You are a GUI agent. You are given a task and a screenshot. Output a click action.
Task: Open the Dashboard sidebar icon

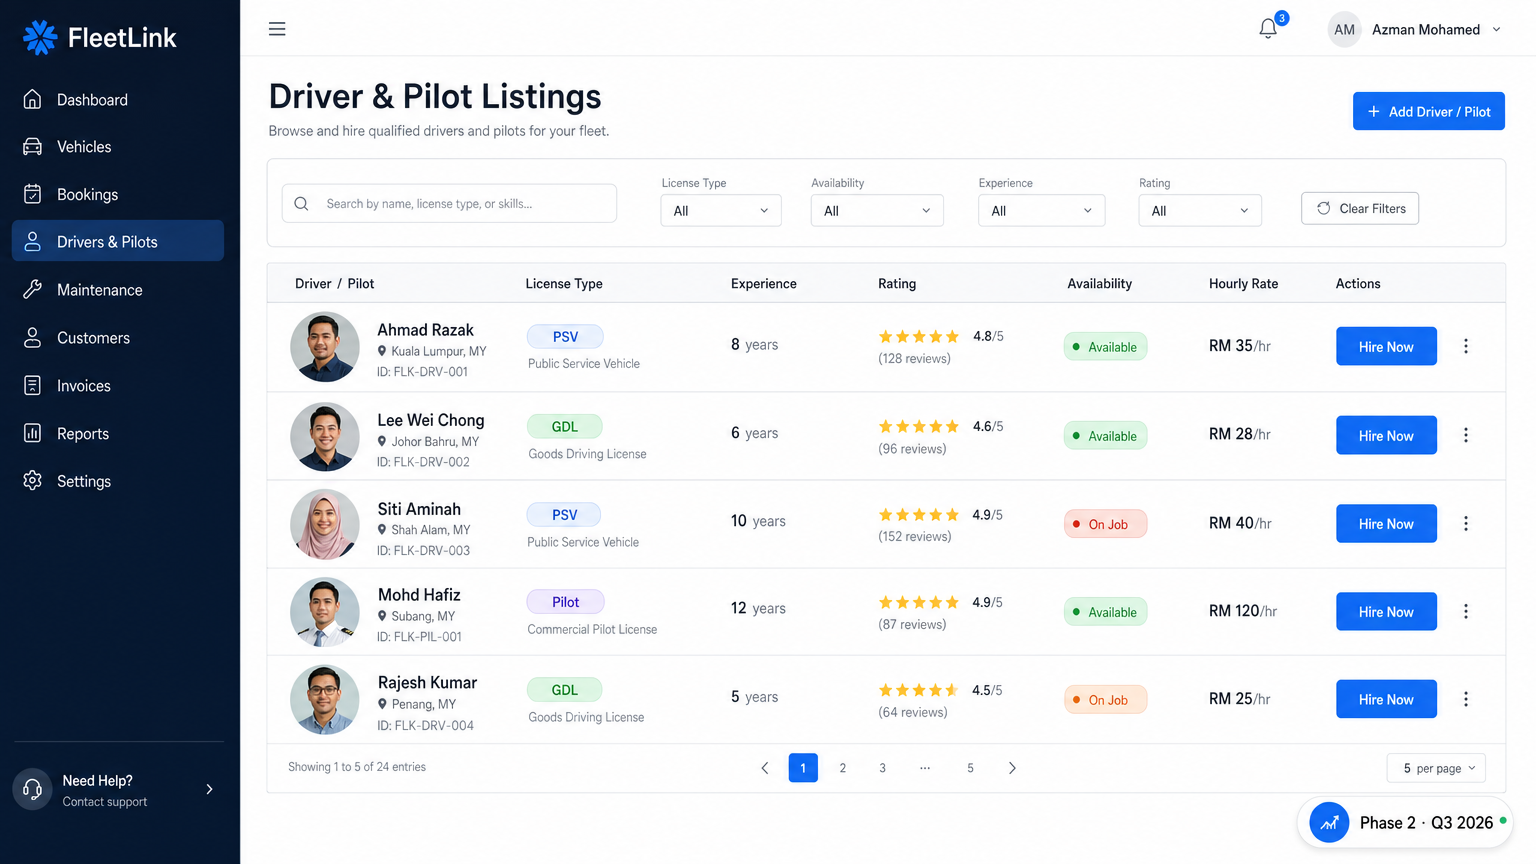coord(34,99)
